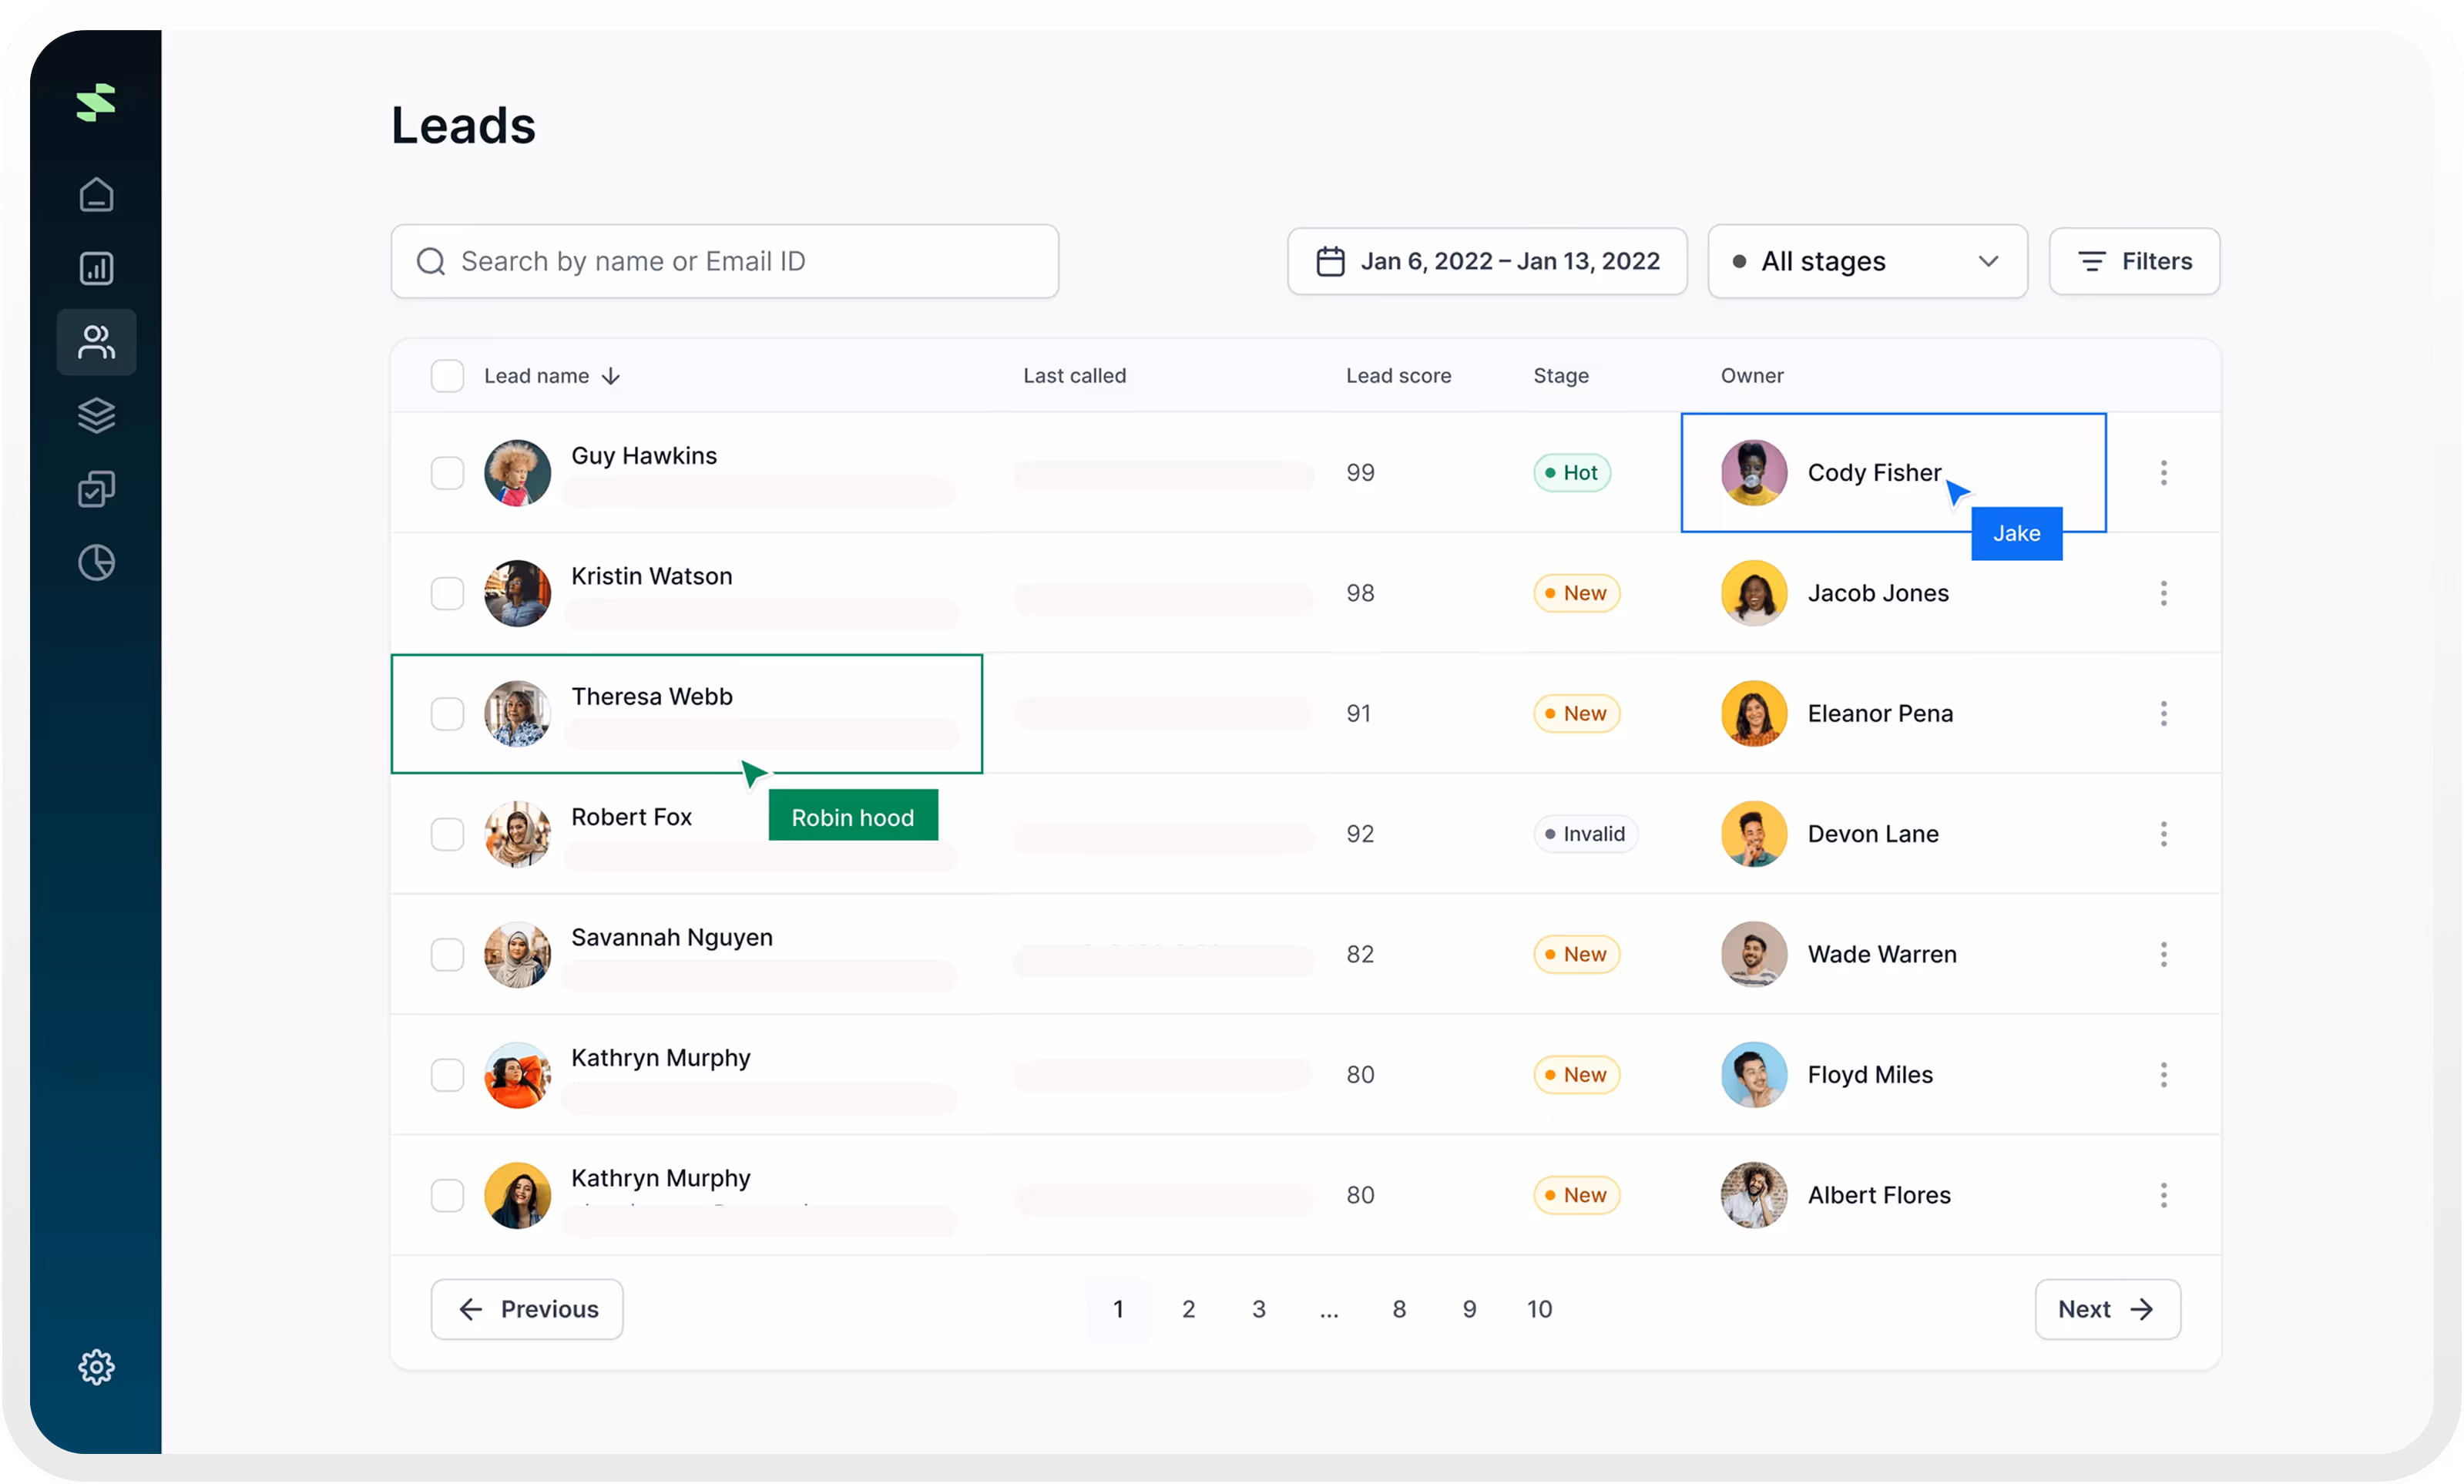Check the Robert Fox row checkbox
The image size is (2464, 1484).
pos(447,834)
